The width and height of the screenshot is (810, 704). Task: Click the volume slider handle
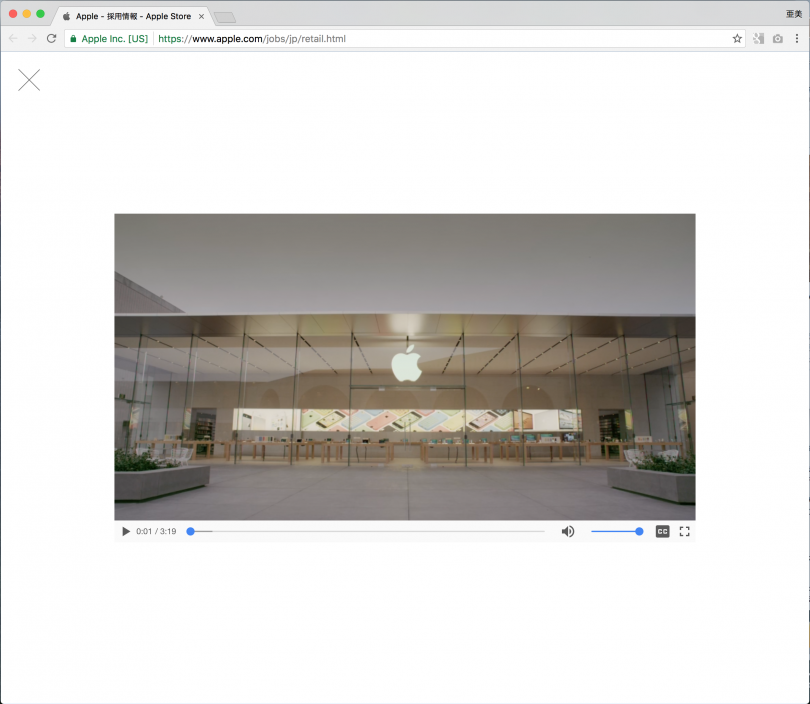click(x=639, y=531)
